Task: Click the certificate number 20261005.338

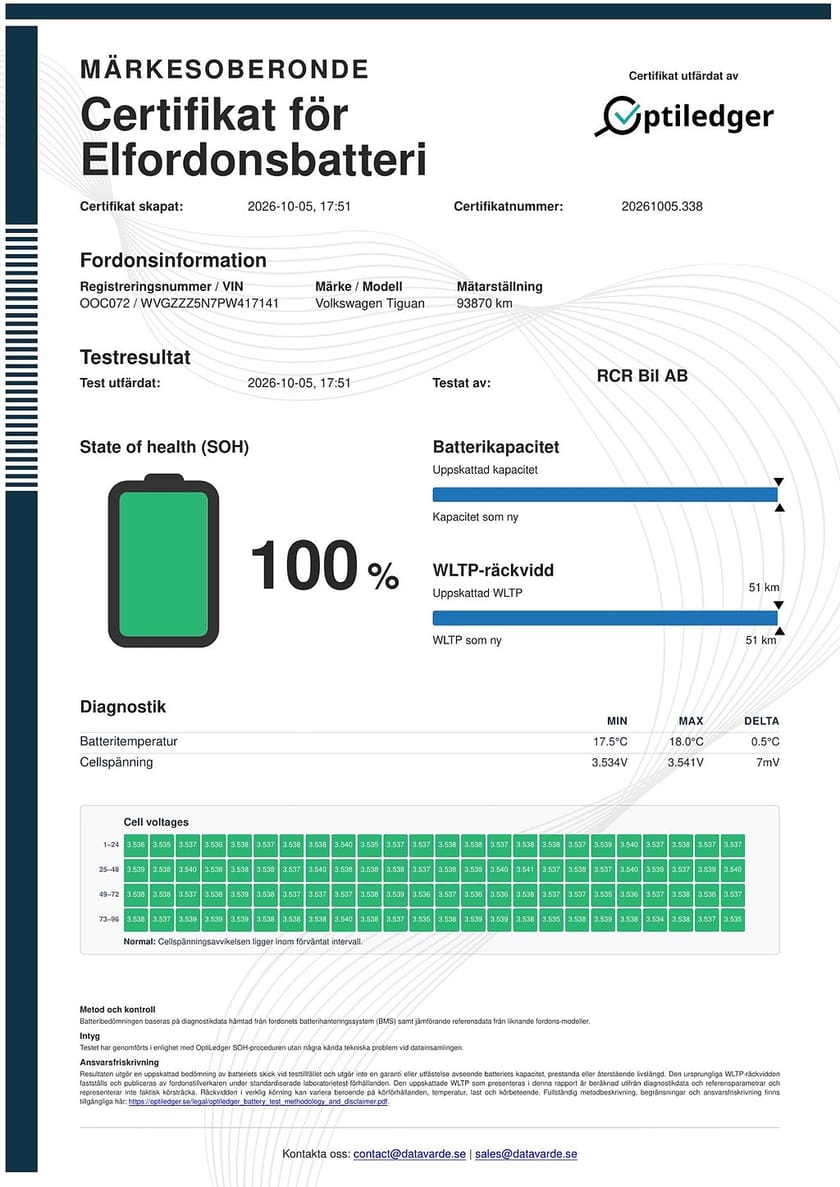Action: [x=662, y=206]
